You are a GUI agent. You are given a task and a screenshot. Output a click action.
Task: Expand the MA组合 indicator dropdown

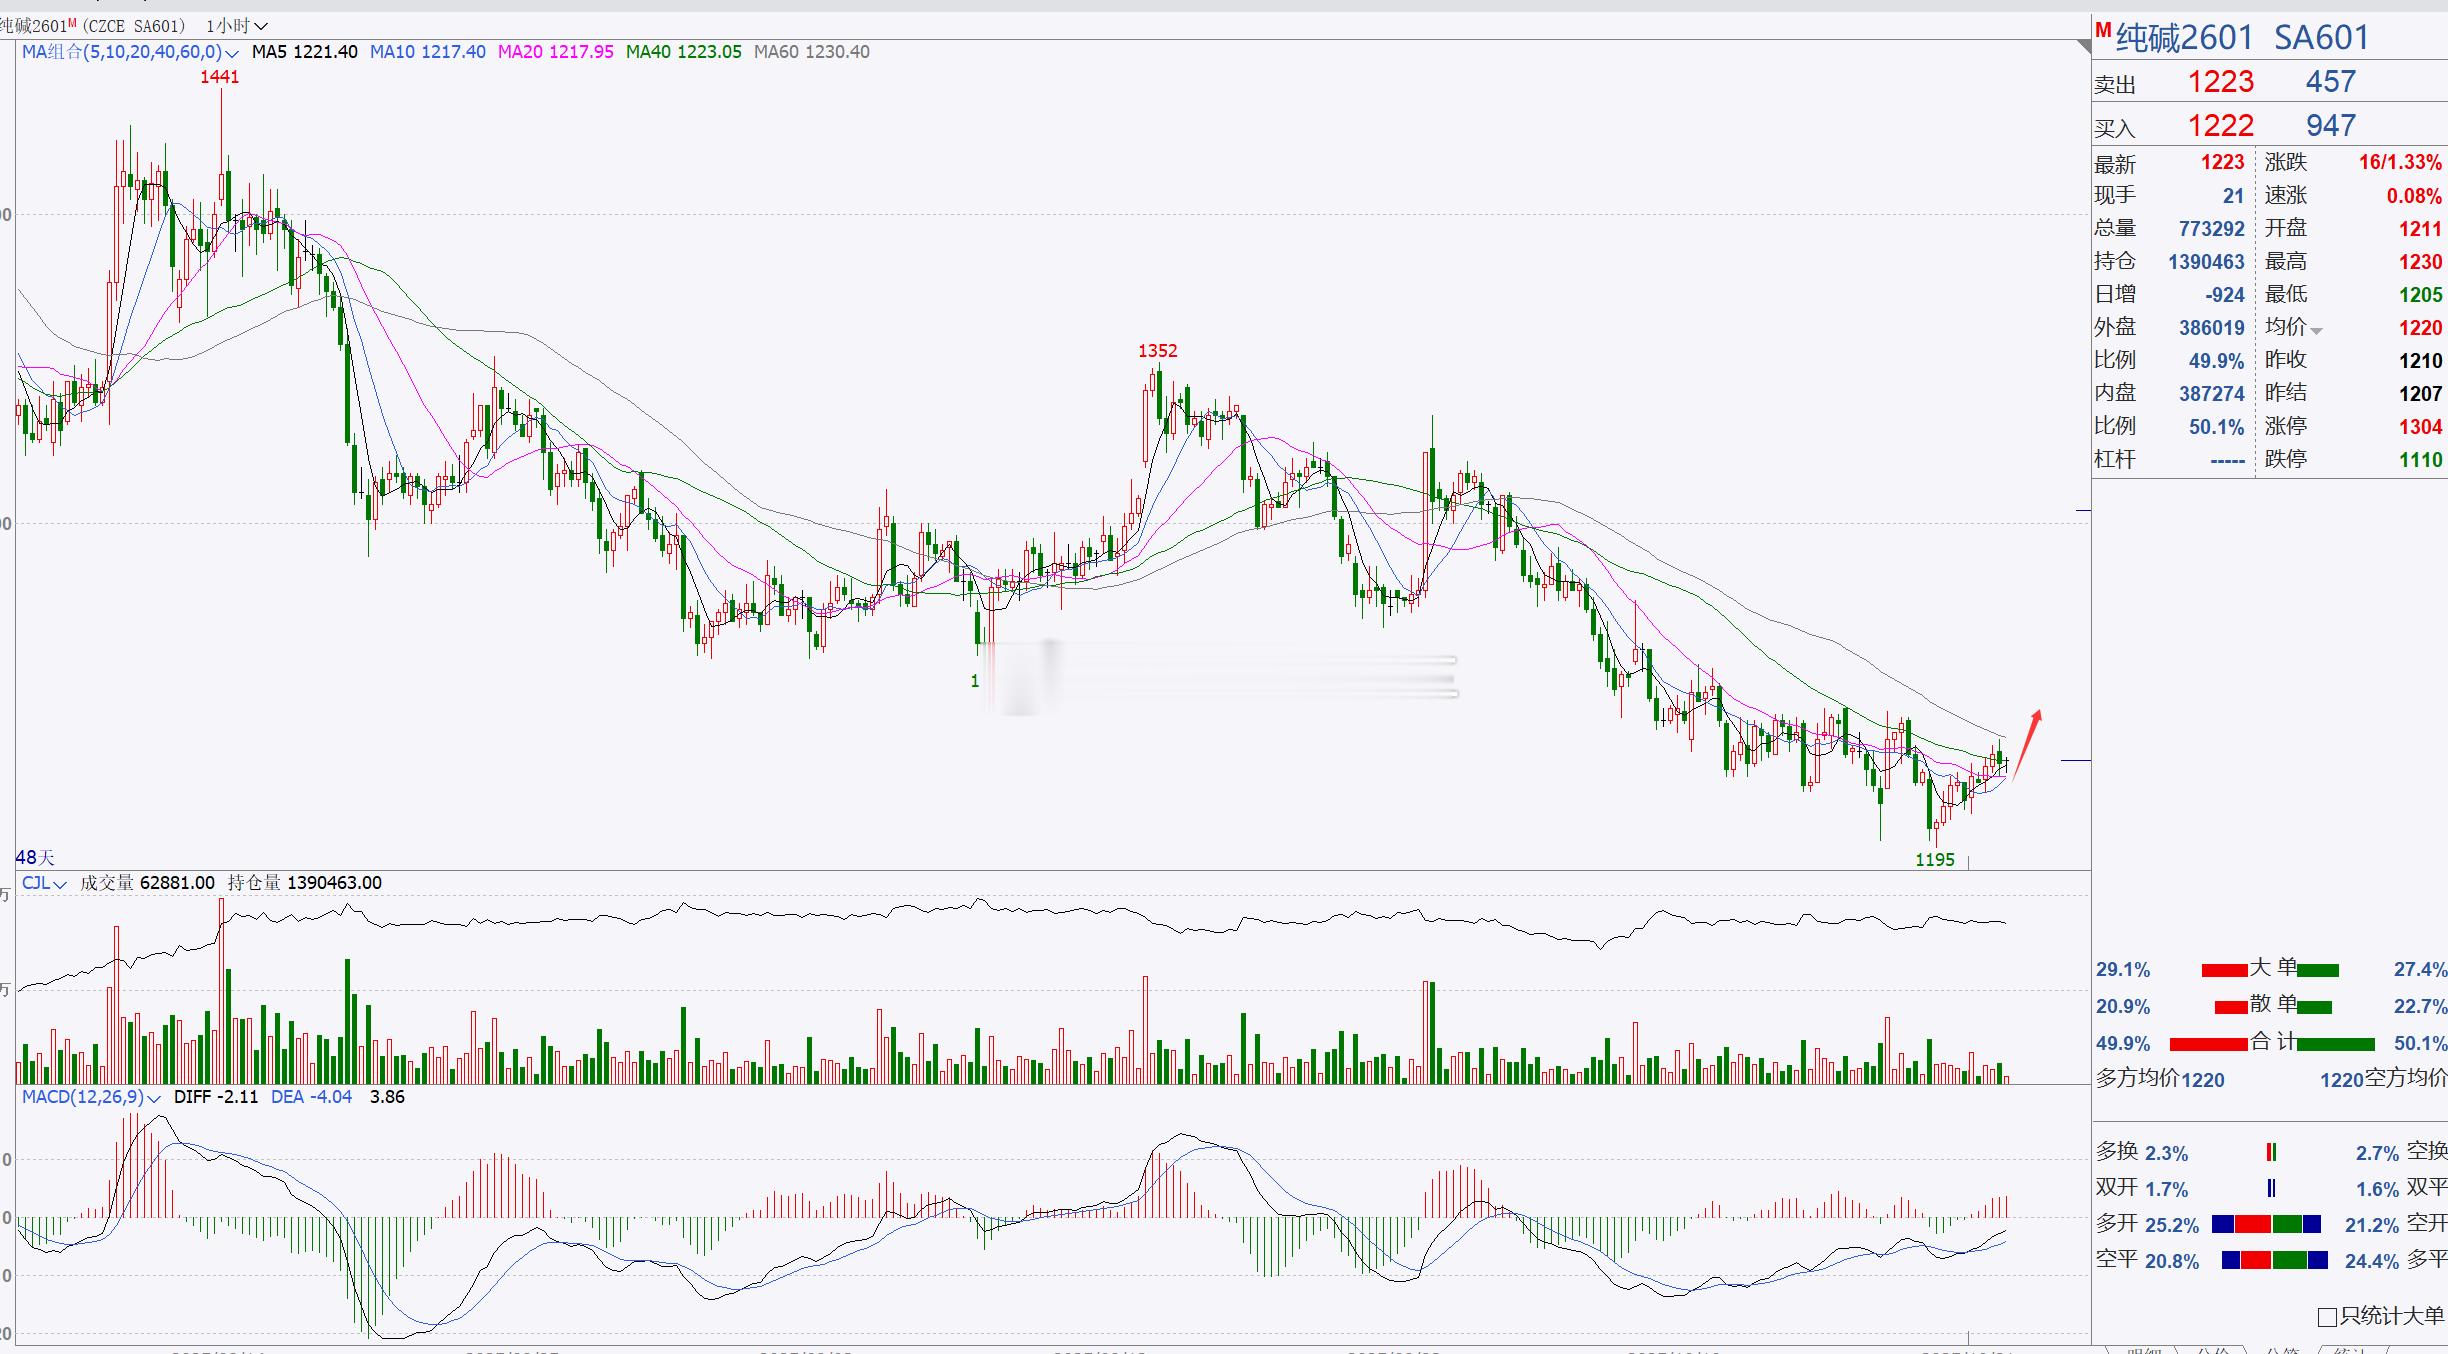(x=232, y=53)
